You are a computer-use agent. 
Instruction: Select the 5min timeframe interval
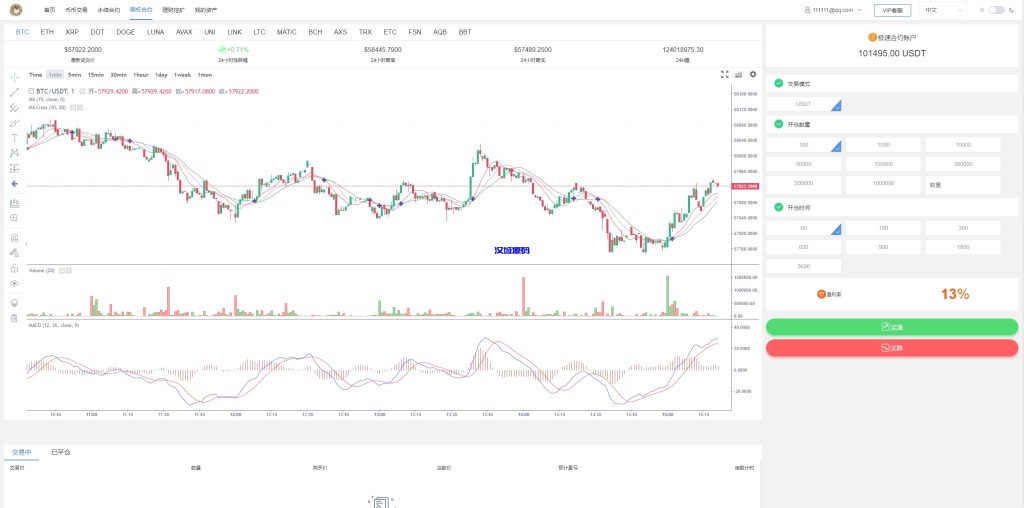(x=75, y=75)
